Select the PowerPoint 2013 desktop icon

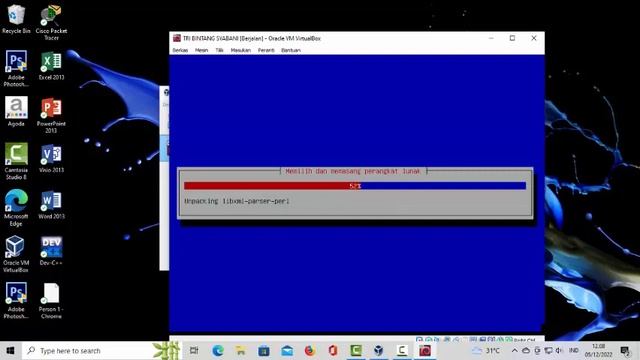click(51, 115)
